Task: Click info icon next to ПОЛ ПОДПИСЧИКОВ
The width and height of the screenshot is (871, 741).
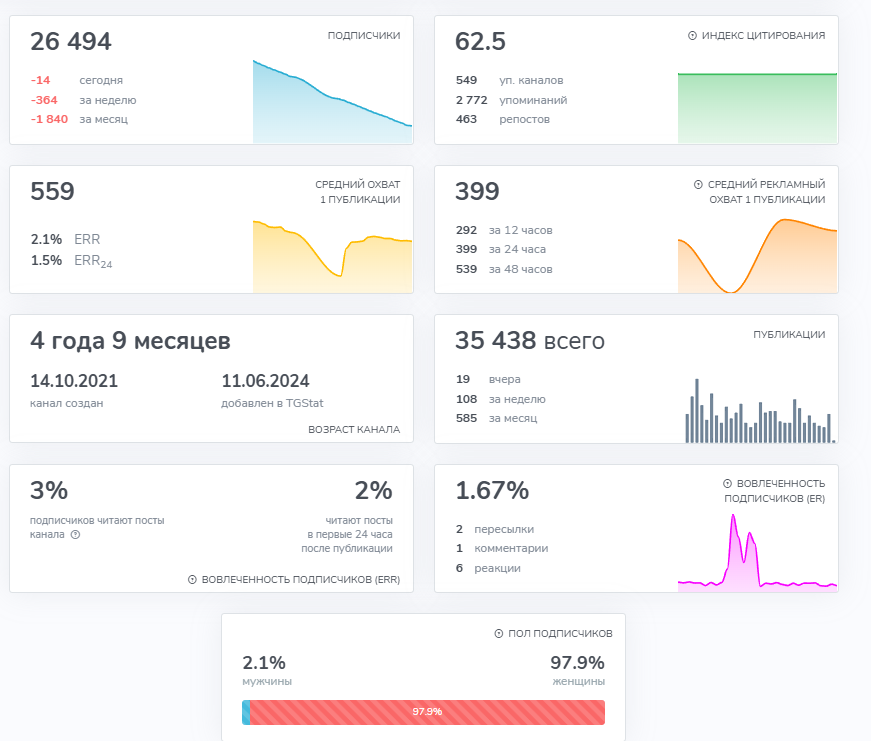Action: [499, 633]
